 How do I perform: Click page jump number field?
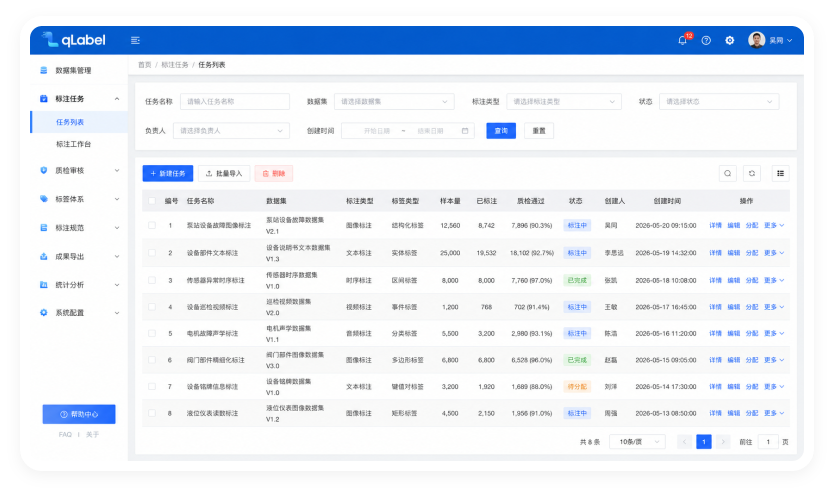point(768,442)
